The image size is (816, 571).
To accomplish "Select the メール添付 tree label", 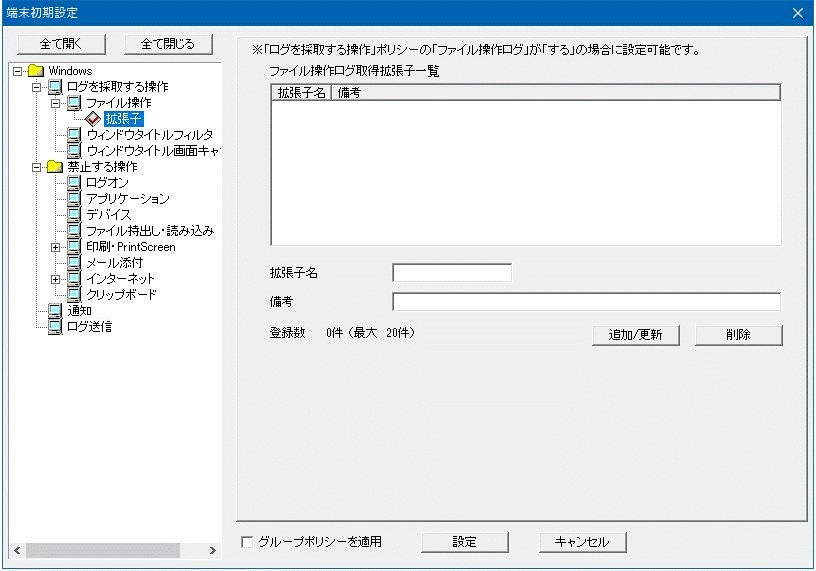I will pos(114,262).
